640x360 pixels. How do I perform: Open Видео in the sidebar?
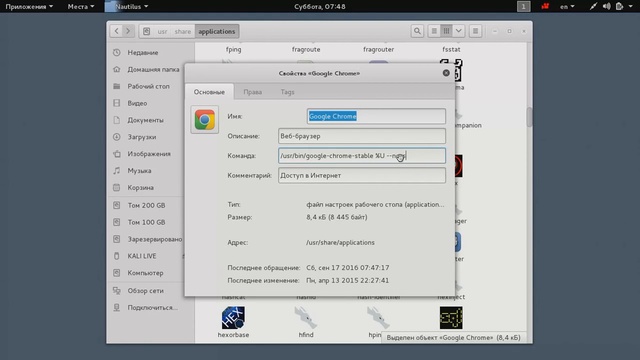137,103
